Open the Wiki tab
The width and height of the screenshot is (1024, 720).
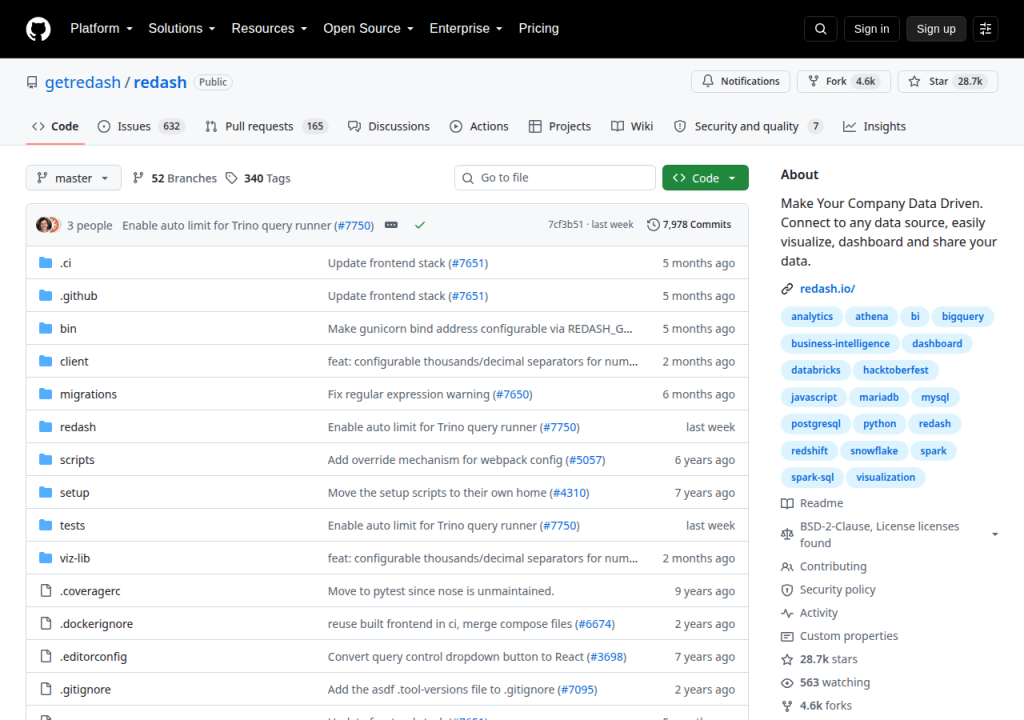point(632,126)
